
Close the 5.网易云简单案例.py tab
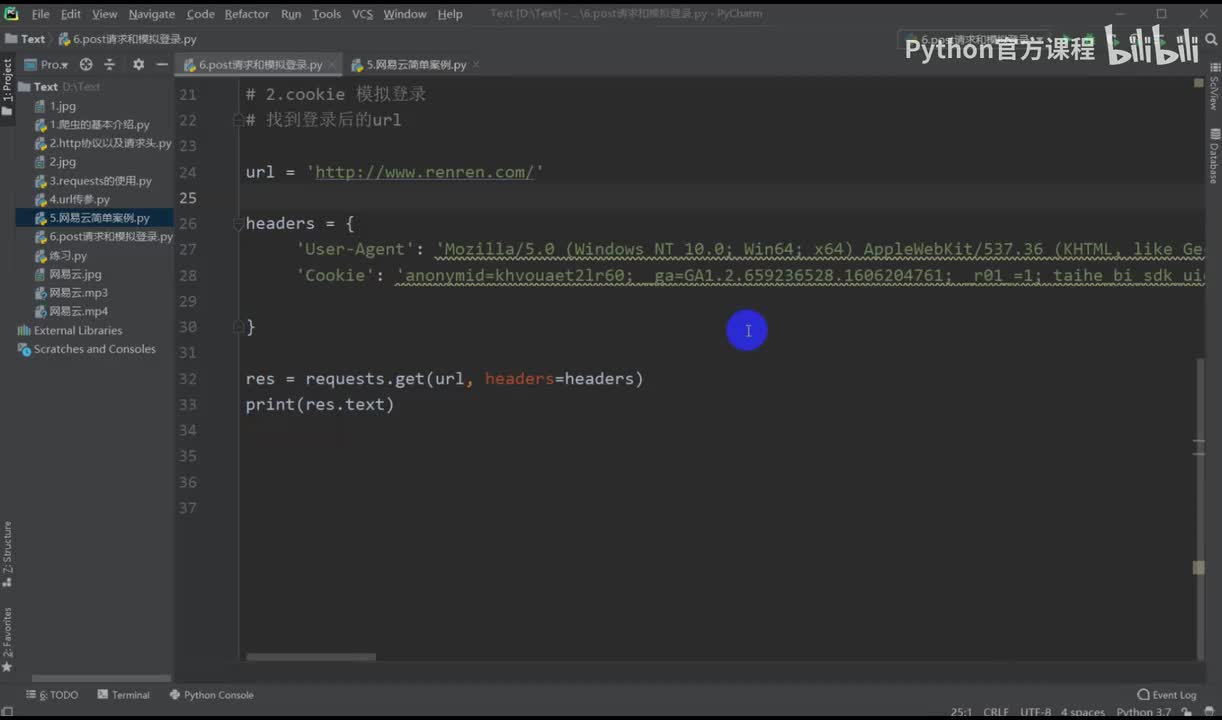(x=476, y=65)
